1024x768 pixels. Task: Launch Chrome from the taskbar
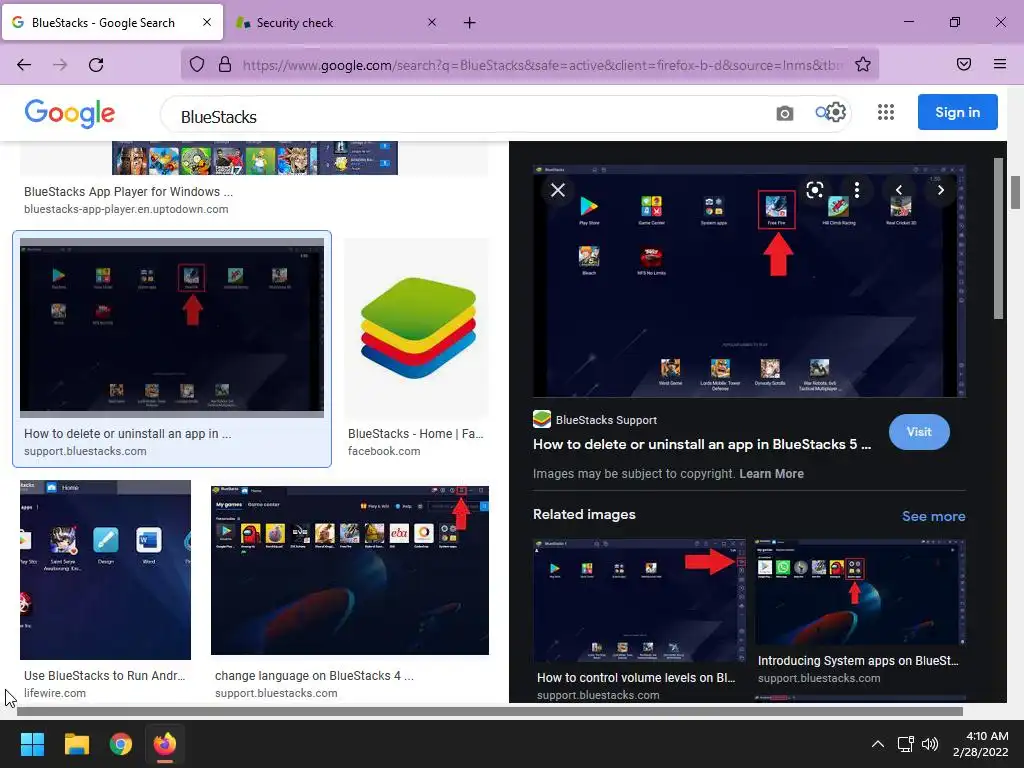coord(121,744)
